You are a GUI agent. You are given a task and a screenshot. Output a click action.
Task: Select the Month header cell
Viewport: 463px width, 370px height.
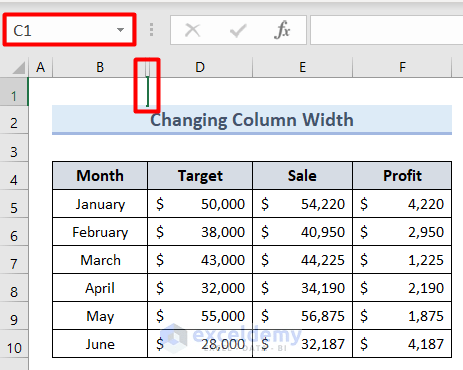[100, 176]
